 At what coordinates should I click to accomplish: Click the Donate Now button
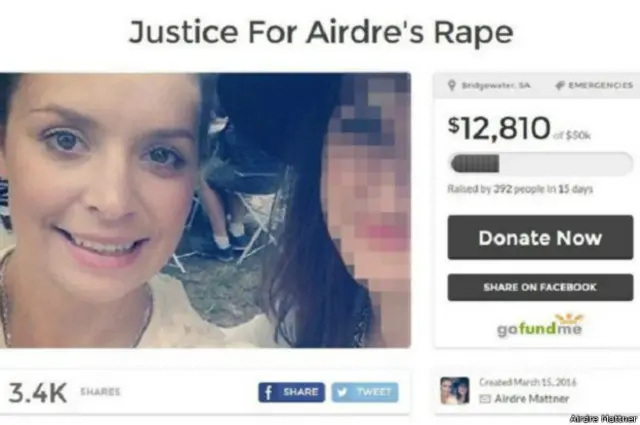coord(540,238)
